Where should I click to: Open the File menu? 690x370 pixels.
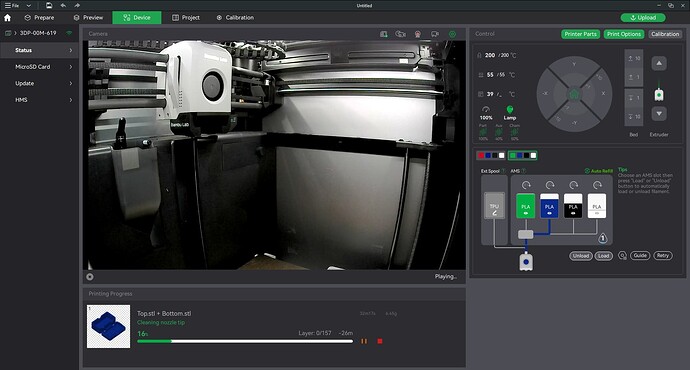point(12,5)
